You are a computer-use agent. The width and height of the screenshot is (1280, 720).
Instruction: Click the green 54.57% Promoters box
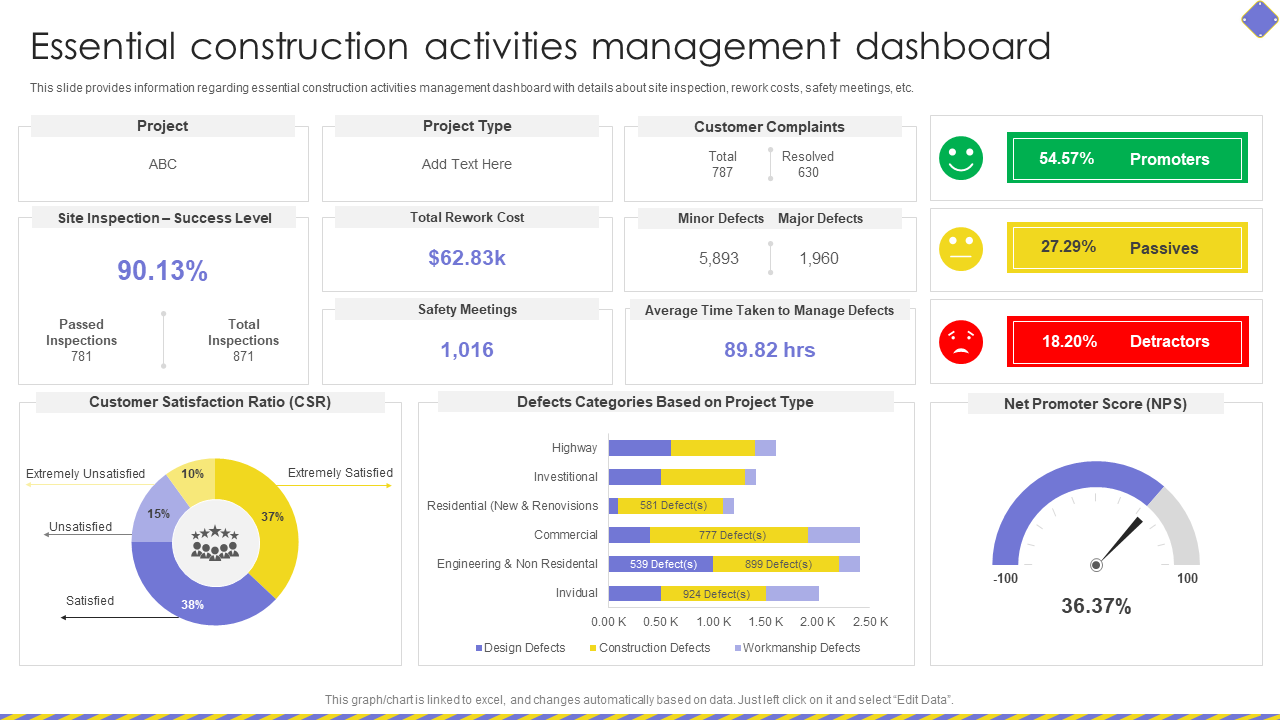point(1127,158)
